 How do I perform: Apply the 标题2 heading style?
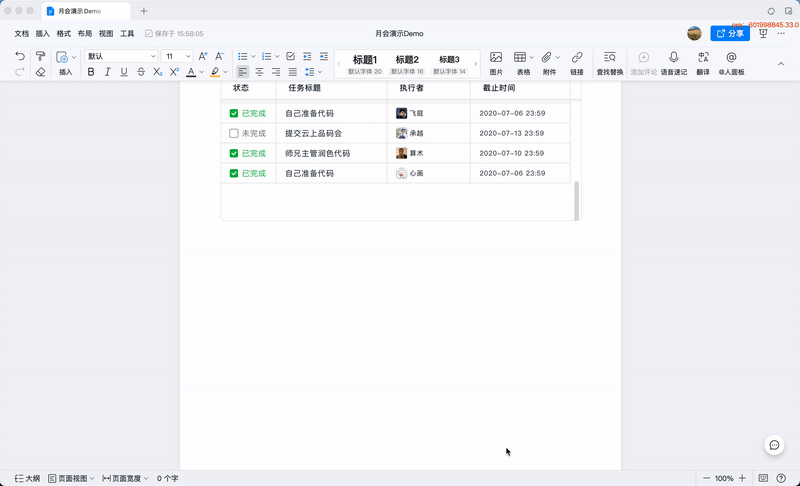pyautogui.click(x=407, y=64)
